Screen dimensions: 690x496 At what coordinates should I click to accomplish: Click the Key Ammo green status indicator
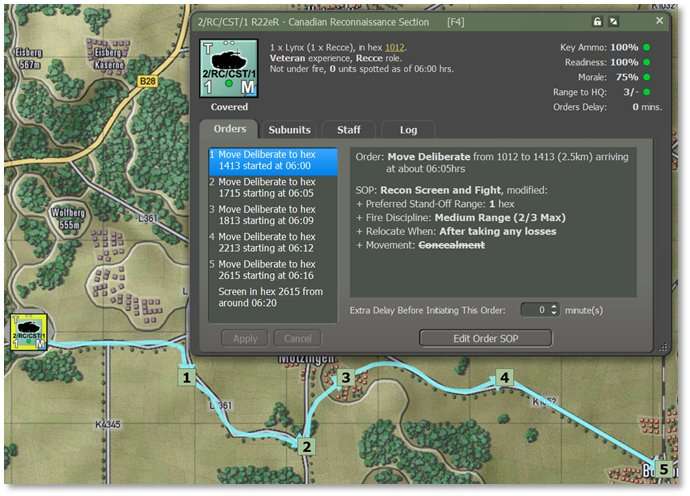pyautogui.click(x=647, y=48)
